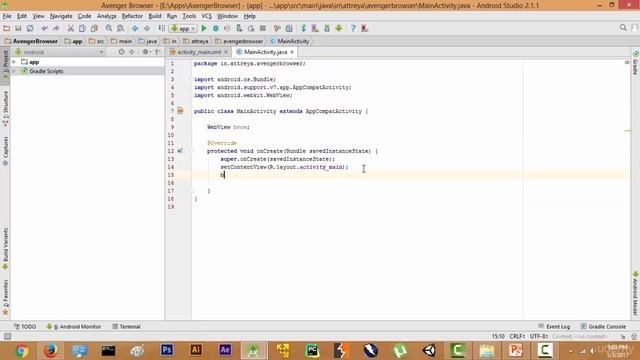This screenshot has height=360, width=640.
Task: Click the Save All toolbar icon
Action: pyautogui.click(x=18, y=28)
